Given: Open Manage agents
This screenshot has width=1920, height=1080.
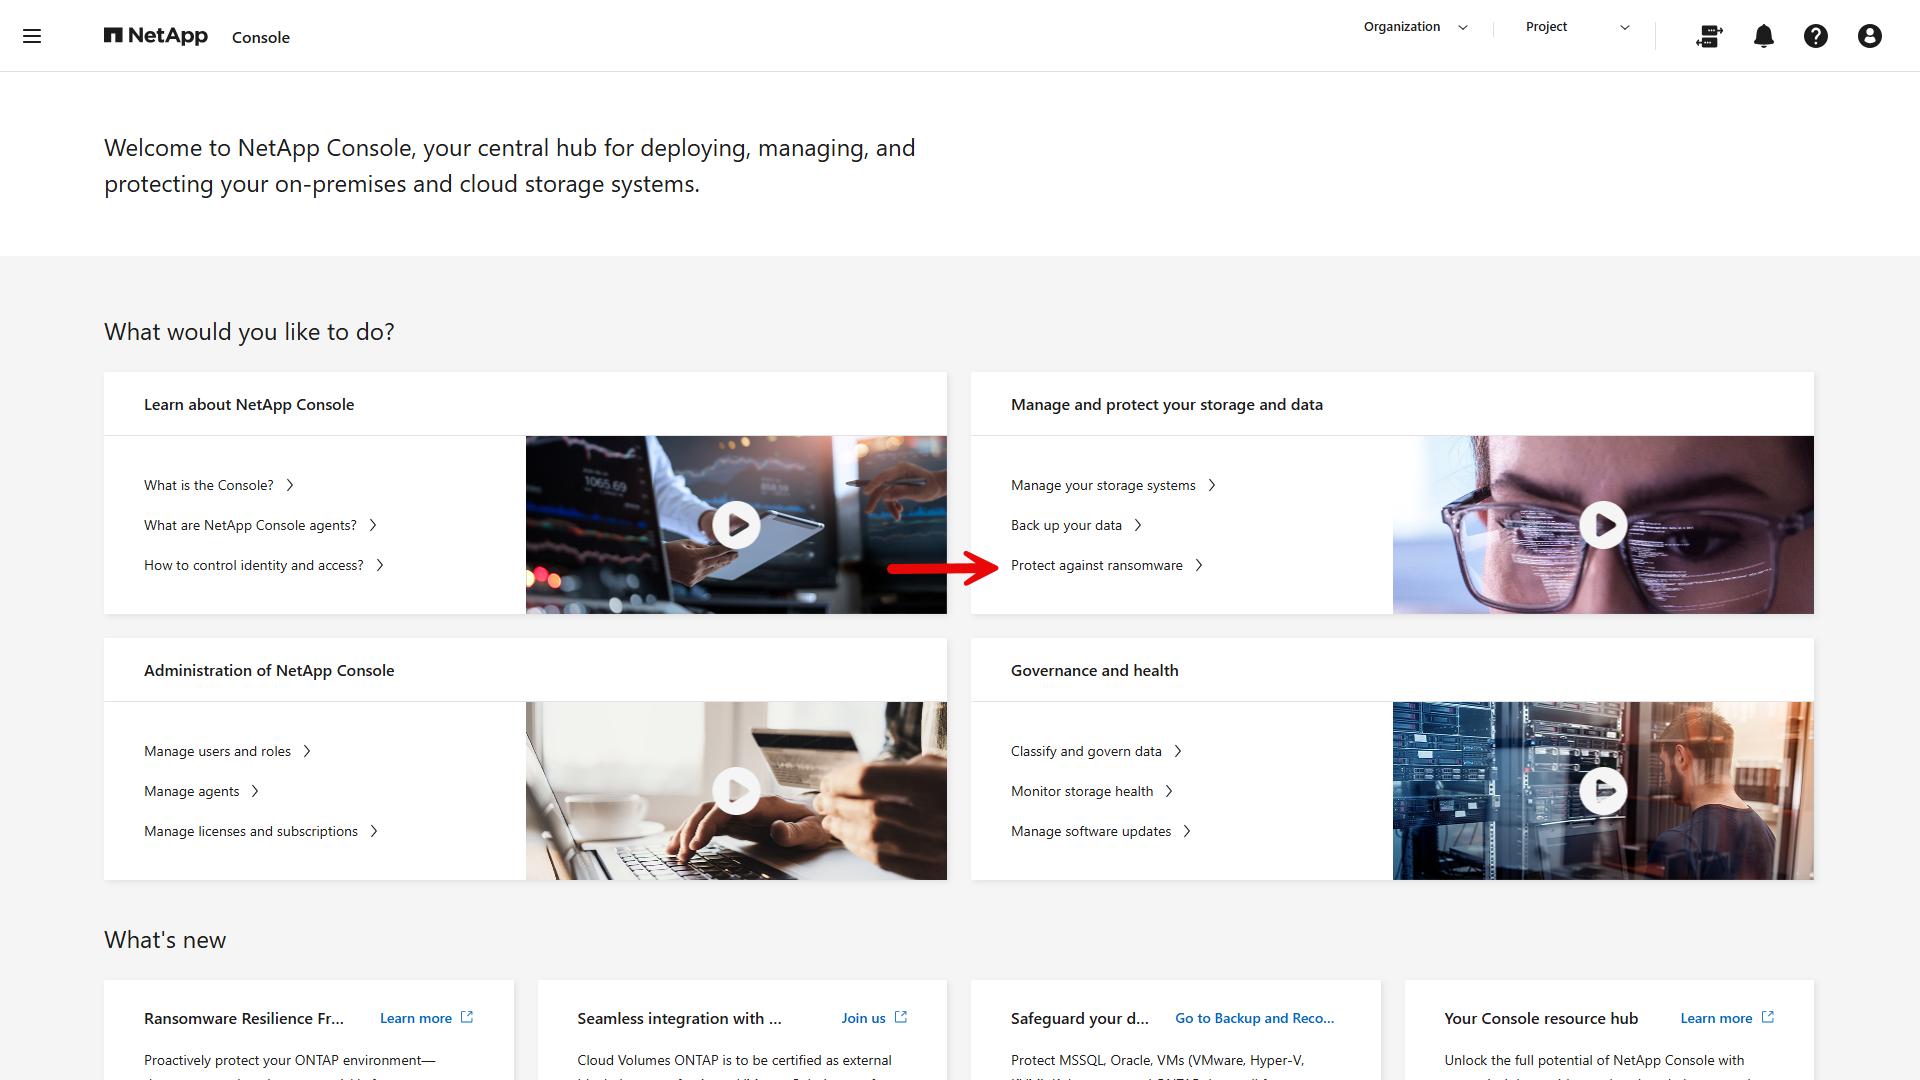Looking at the screenshot, I should [202, 791].
